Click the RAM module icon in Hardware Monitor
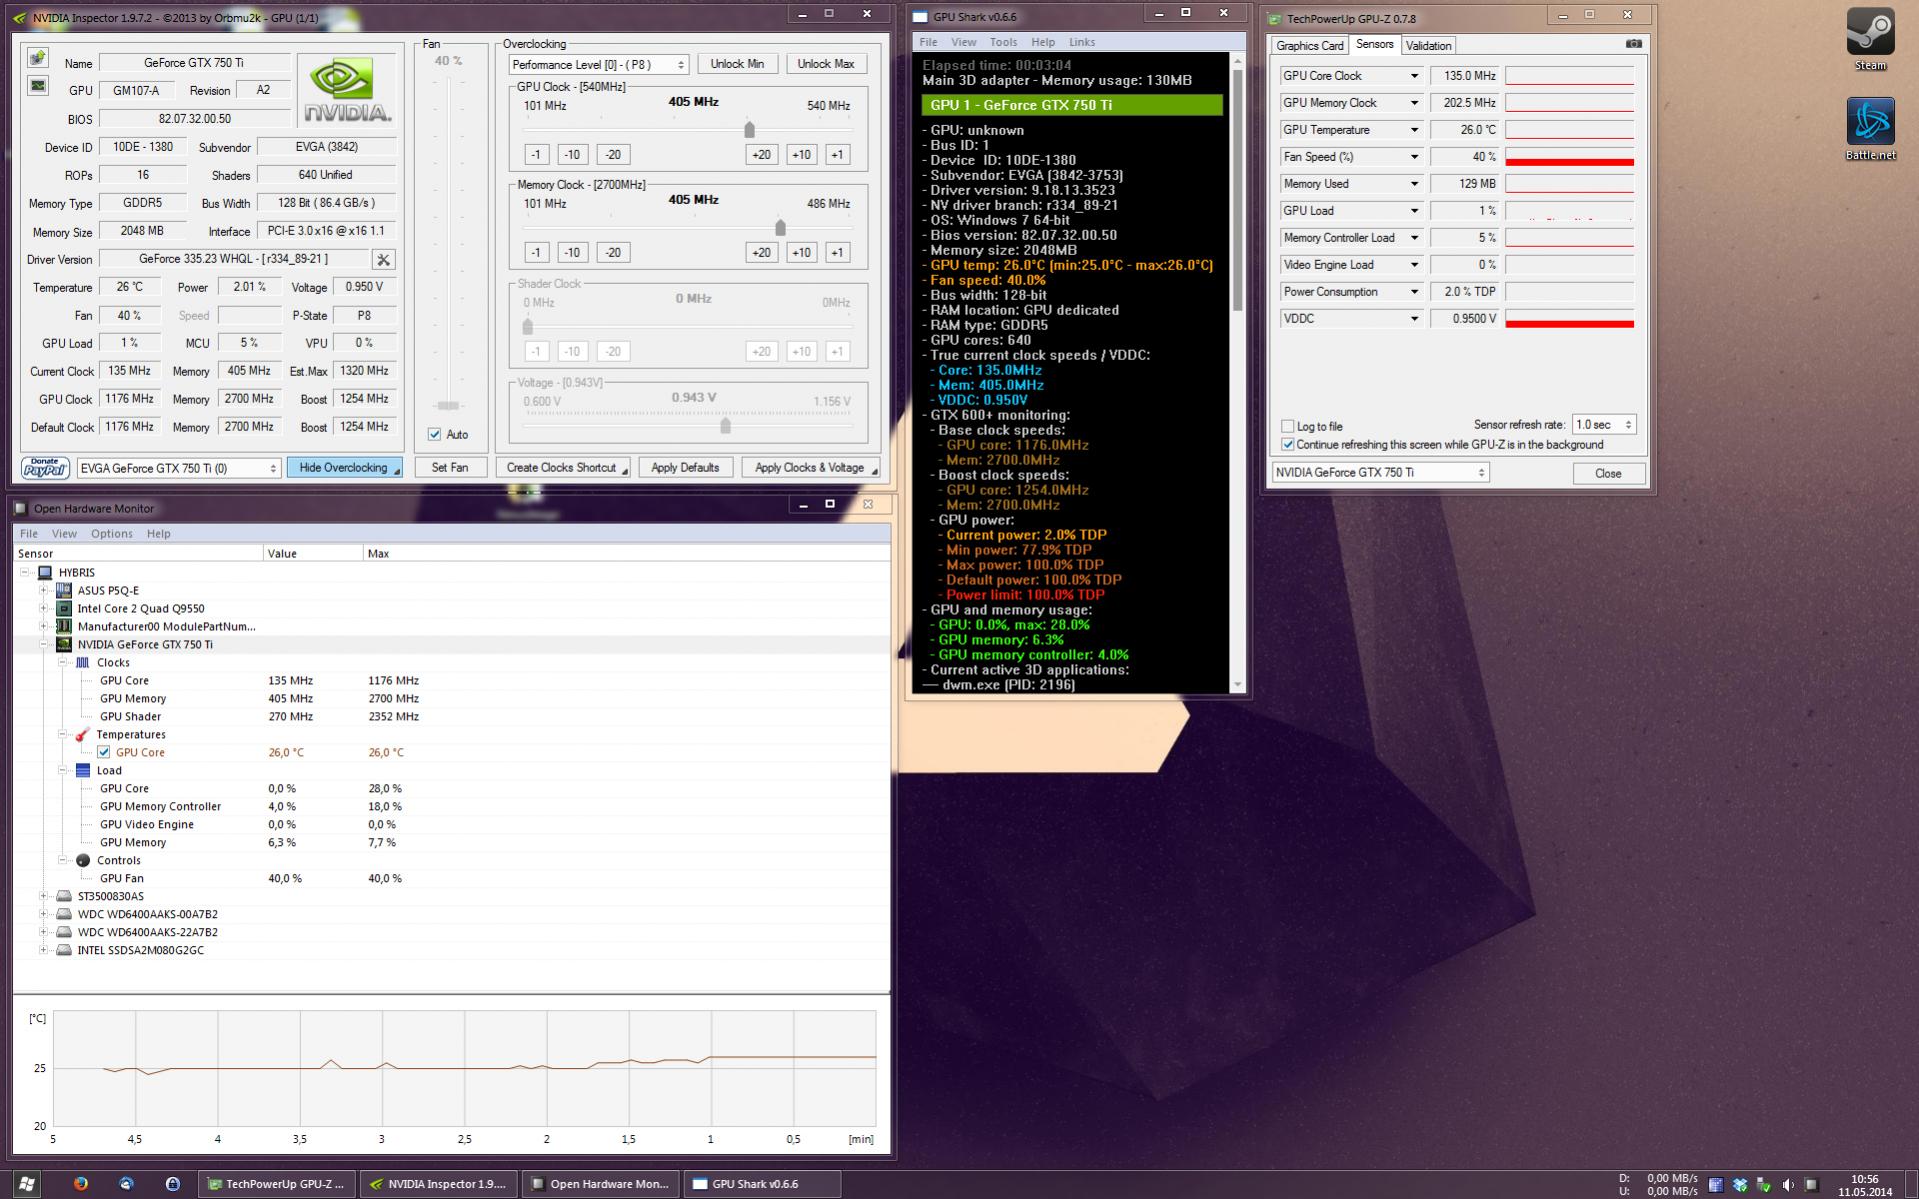Viewport: 1919px width, 1199px height. click(x=64, y=626)
